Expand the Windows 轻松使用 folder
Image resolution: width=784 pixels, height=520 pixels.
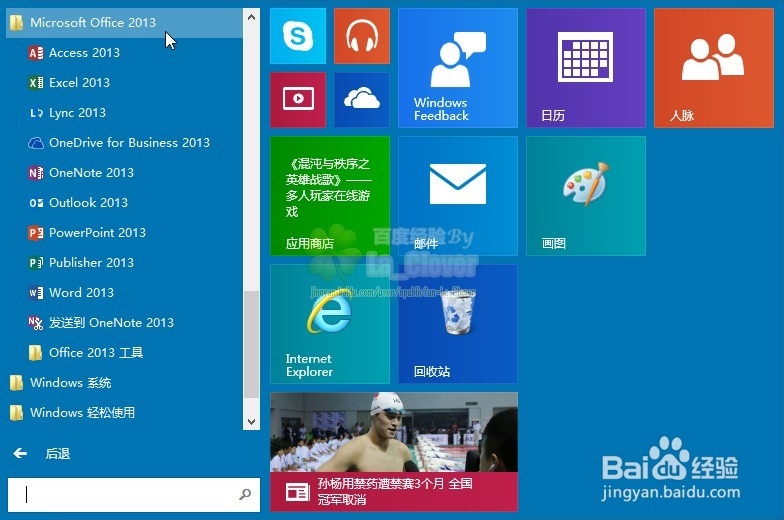pyautogui.click(x=124, y=412)
